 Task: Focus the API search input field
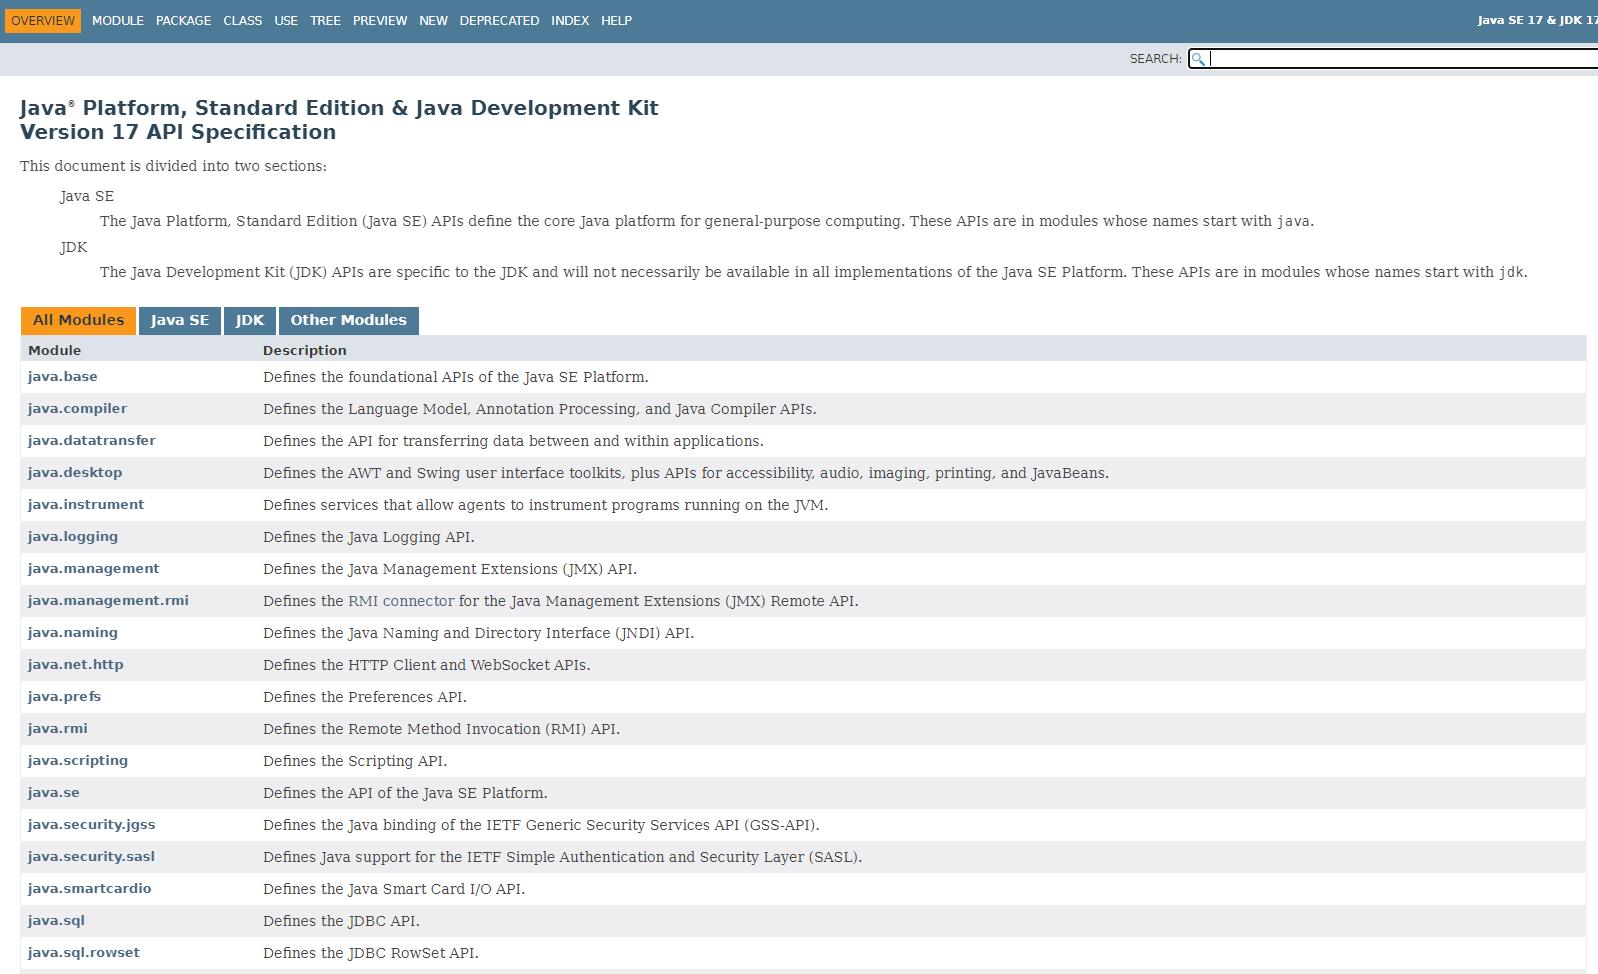pos(1400,59)
